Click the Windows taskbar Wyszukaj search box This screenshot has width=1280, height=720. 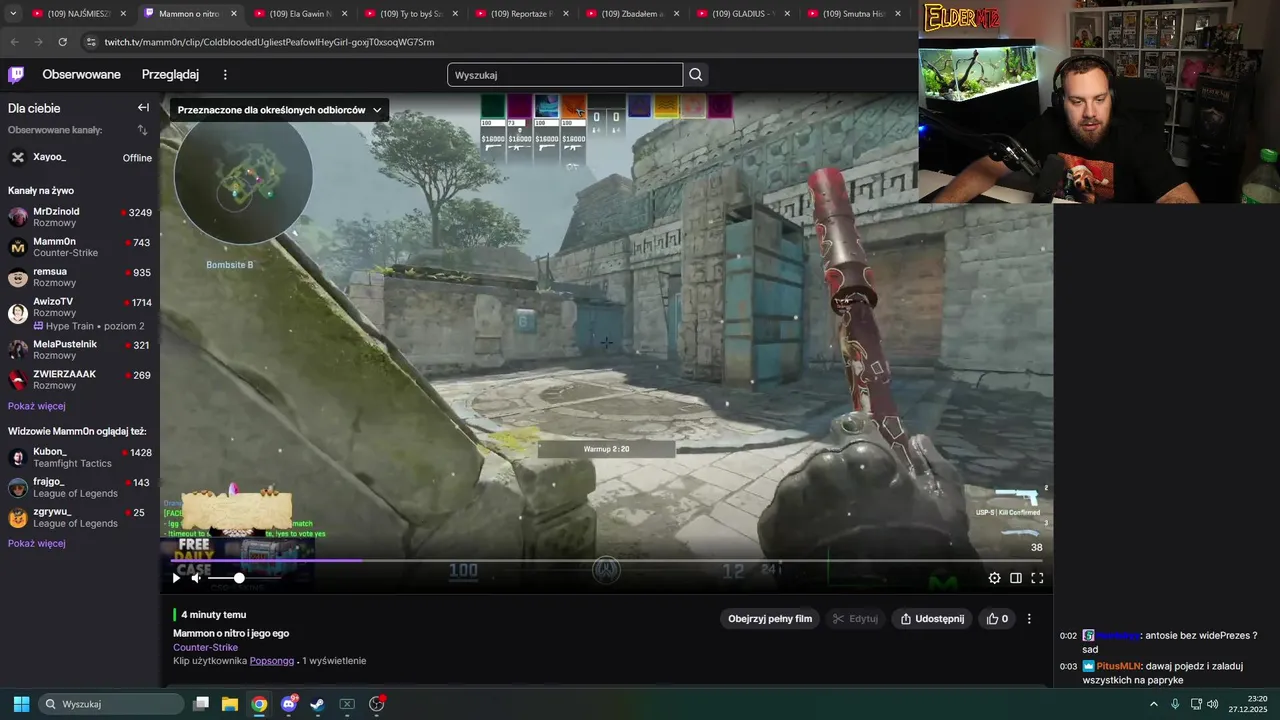pyautogui.click(x=111, y=704)
